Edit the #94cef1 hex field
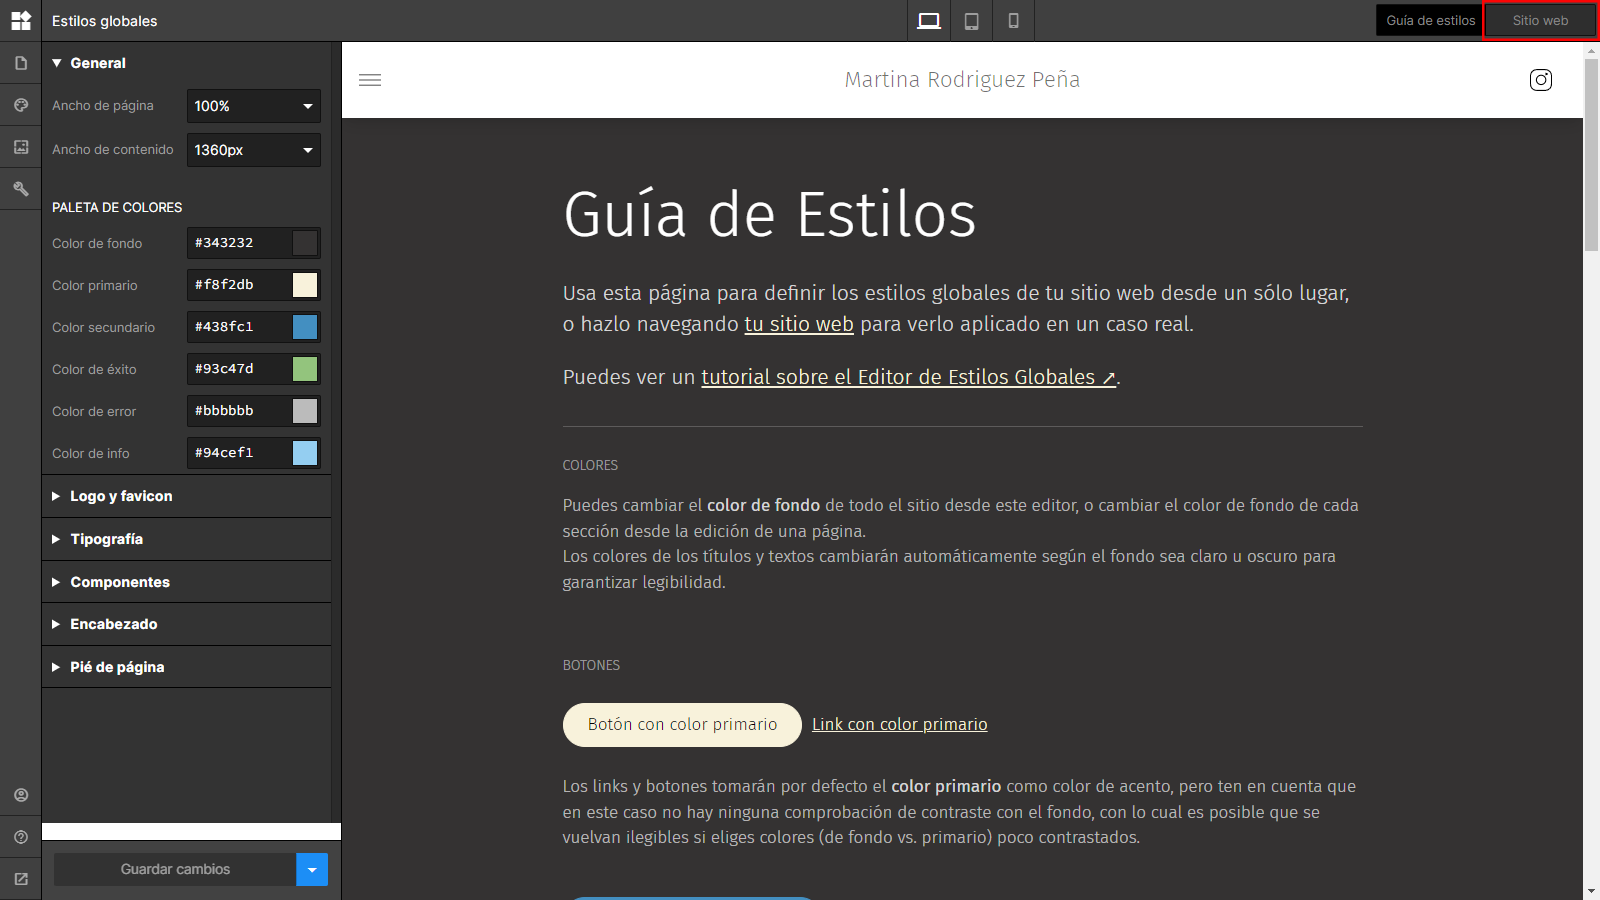The height and width of the screenshot is (900, 1600). [x=239, y=453]
